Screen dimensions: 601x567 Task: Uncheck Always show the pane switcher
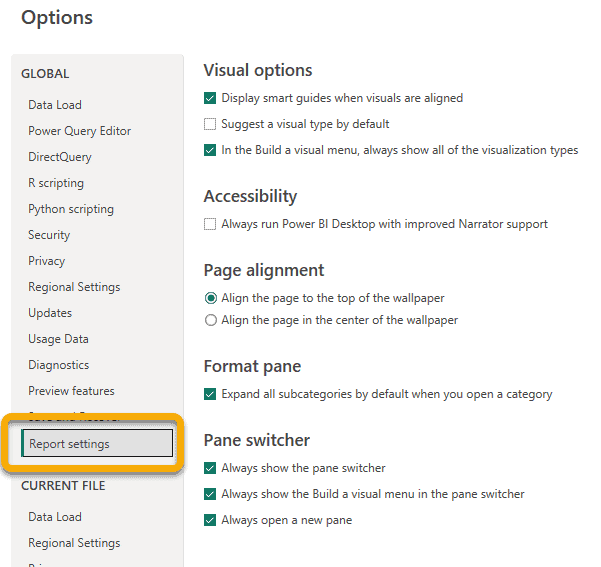click(x=210, y=468)
